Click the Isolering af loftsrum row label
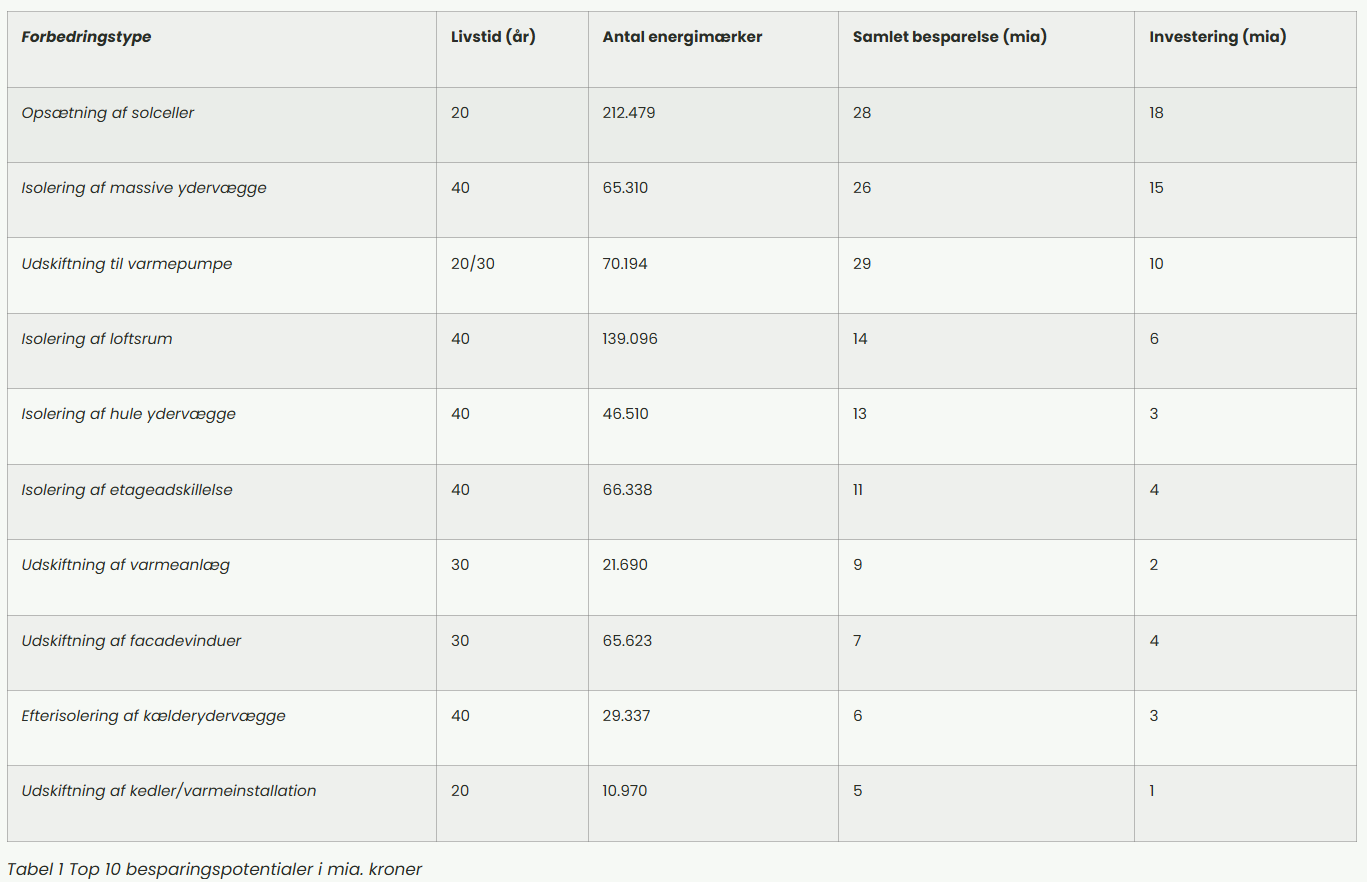 point(97,339)
